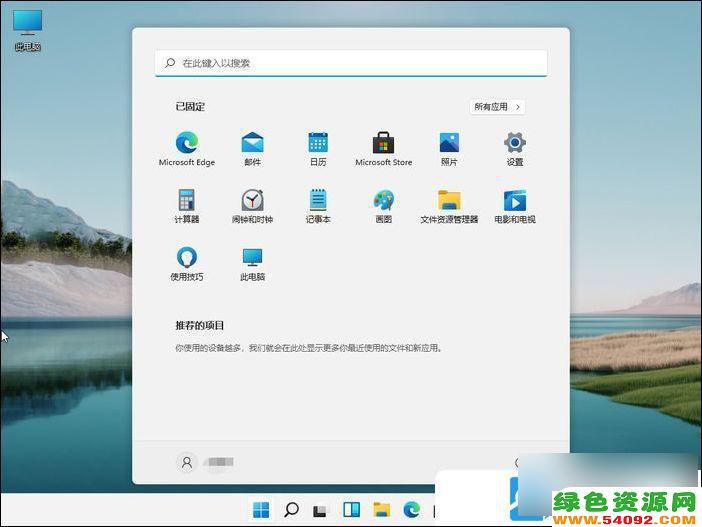The height and width of the screenshot is (527, 702).
Task: Open the 照片 photos app
Action: click(x=449, y=149)
